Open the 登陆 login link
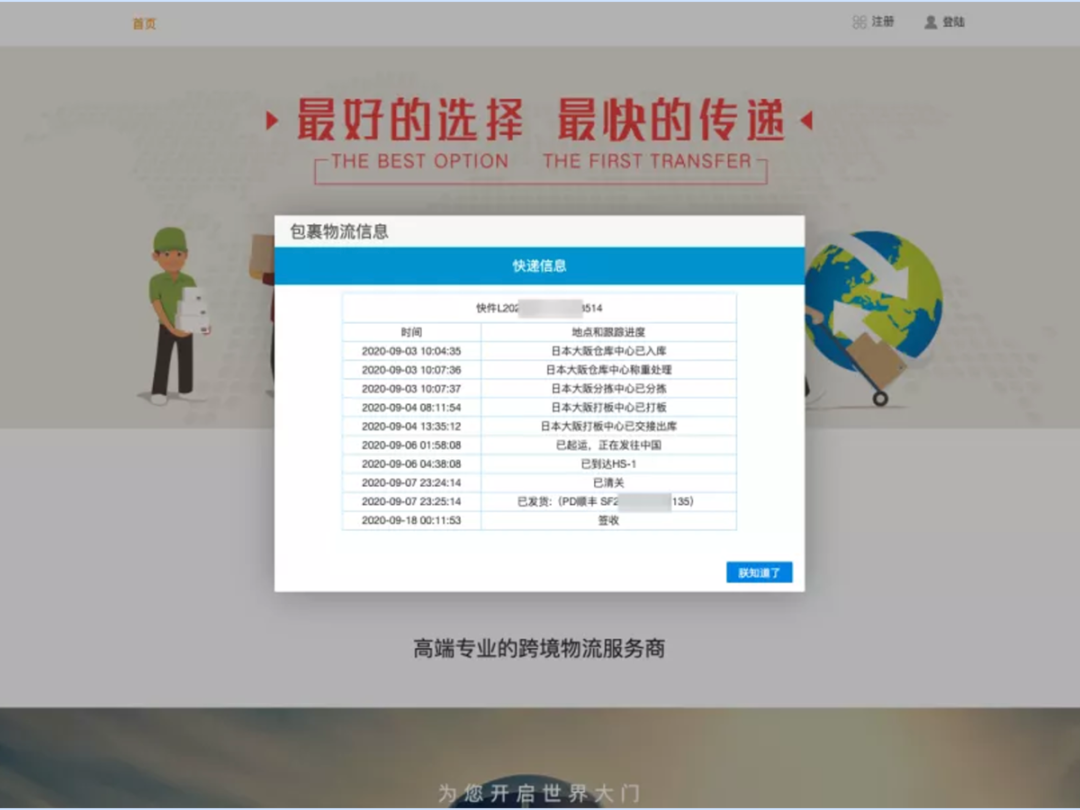This screenshot has height=810, width=1080. [x=953, y=22]
